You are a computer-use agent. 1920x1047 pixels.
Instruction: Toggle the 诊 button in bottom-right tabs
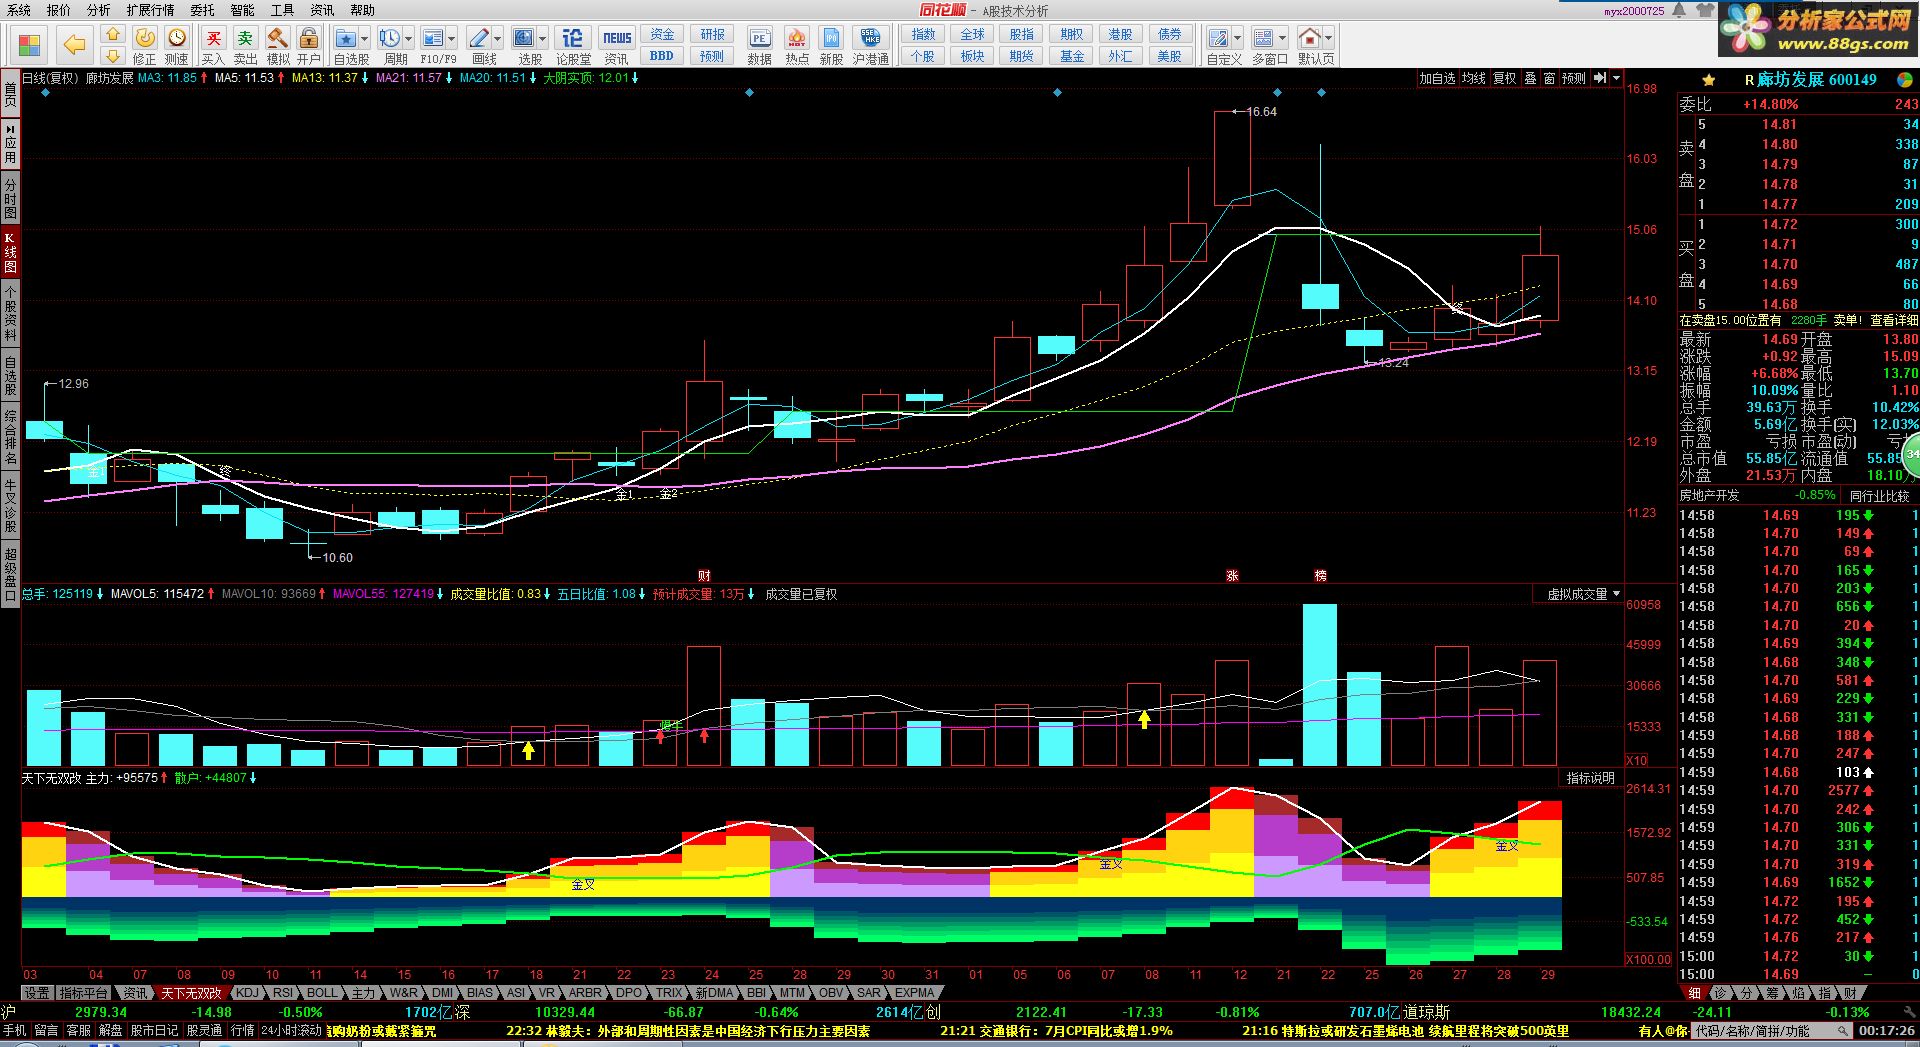point(1721,993)
